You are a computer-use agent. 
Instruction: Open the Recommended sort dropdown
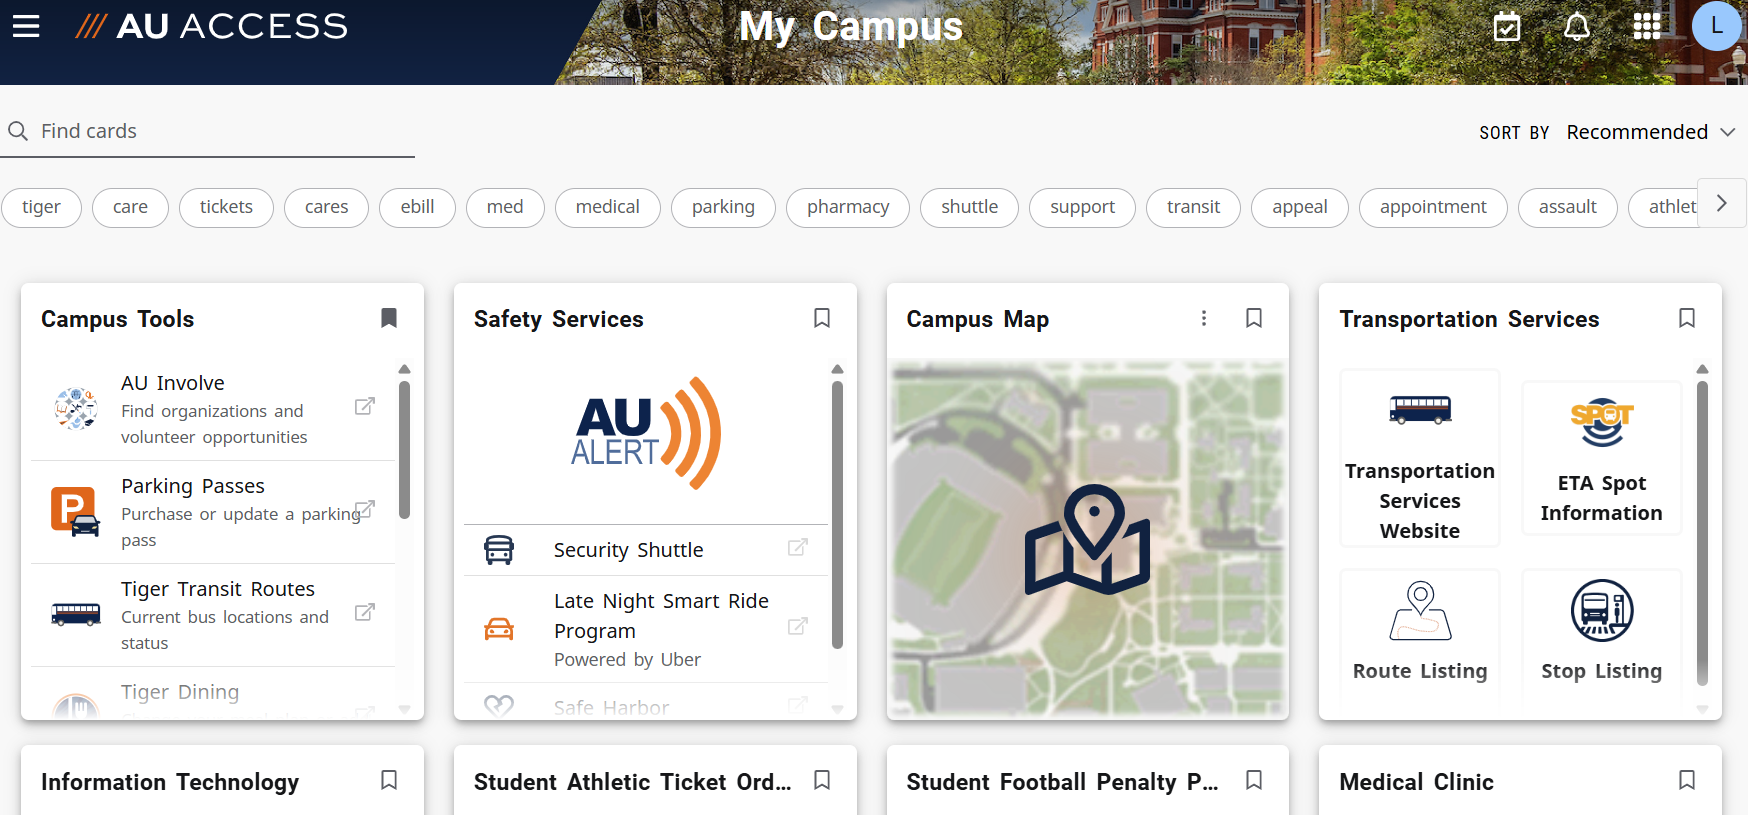pos(1650,131)
